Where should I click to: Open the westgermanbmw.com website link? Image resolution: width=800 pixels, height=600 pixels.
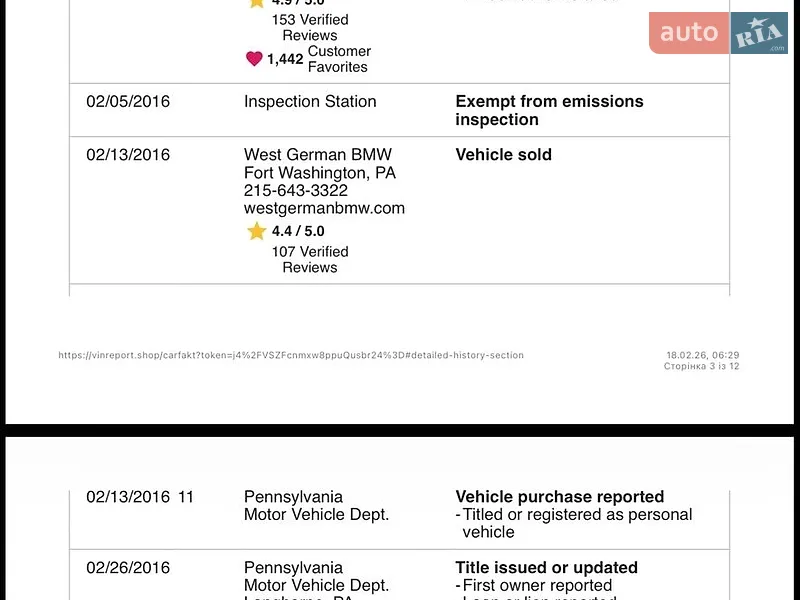pos(324,208)
